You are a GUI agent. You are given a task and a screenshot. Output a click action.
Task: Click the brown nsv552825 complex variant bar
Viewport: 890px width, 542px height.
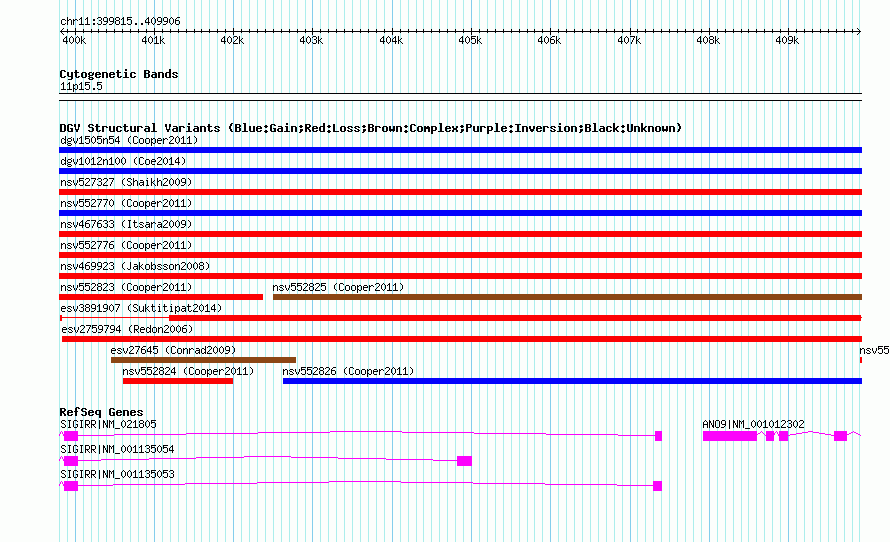(568, 297)
